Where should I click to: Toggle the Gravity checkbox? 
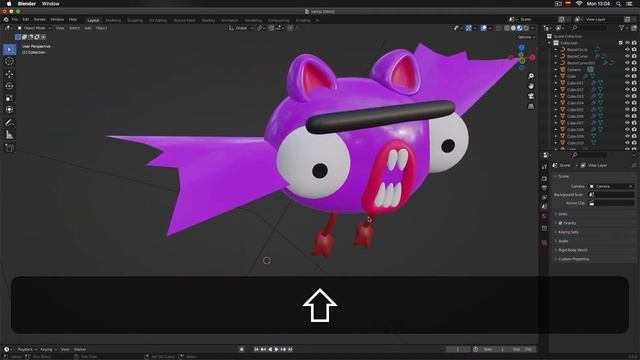tap(560, 223)
